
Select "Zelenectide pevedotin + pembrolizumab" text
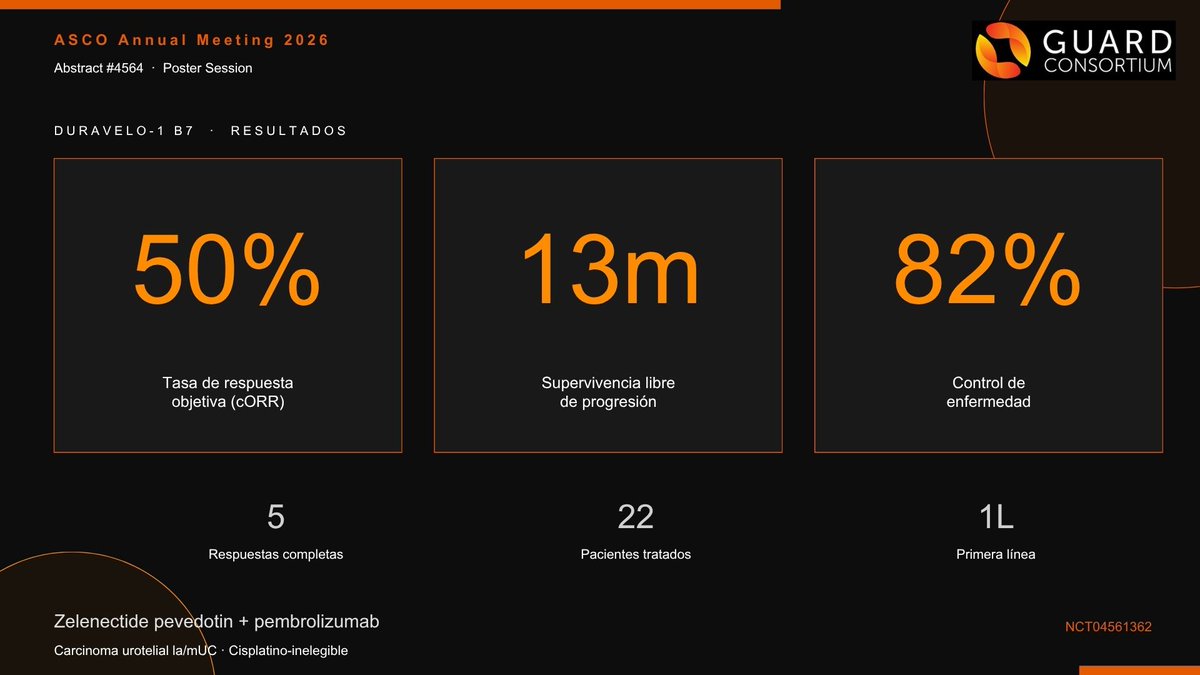pyautogui.click(x=217, y=622)
